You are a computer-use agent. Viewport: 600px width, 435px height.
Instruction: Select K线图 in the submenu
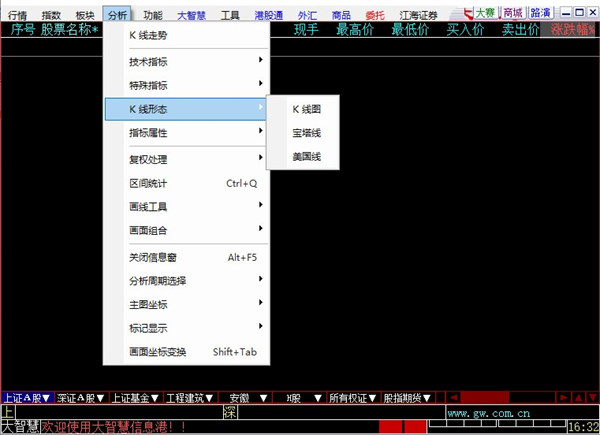pos(303,109)
